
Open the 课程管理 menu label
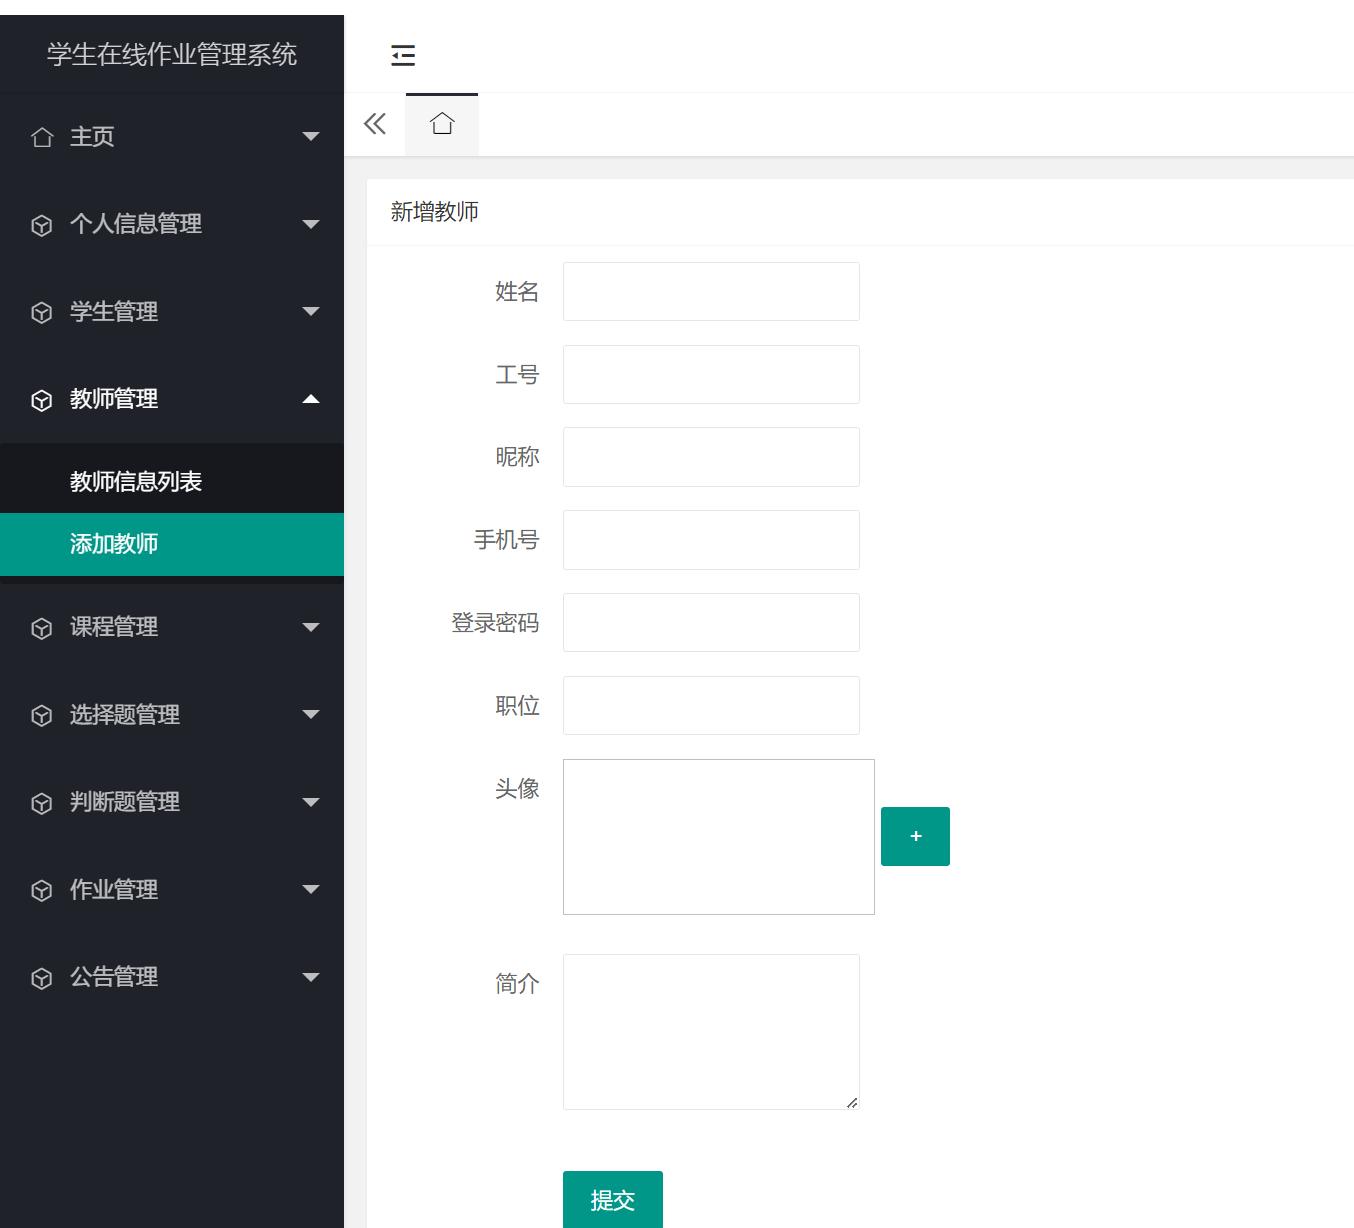(114, 627)
